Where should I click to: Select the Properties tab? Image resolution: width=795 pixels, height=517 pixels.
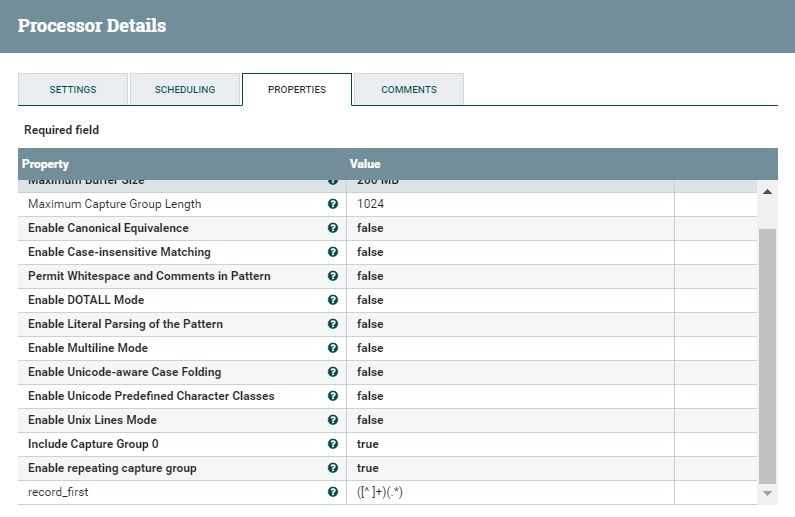point(297,89)
